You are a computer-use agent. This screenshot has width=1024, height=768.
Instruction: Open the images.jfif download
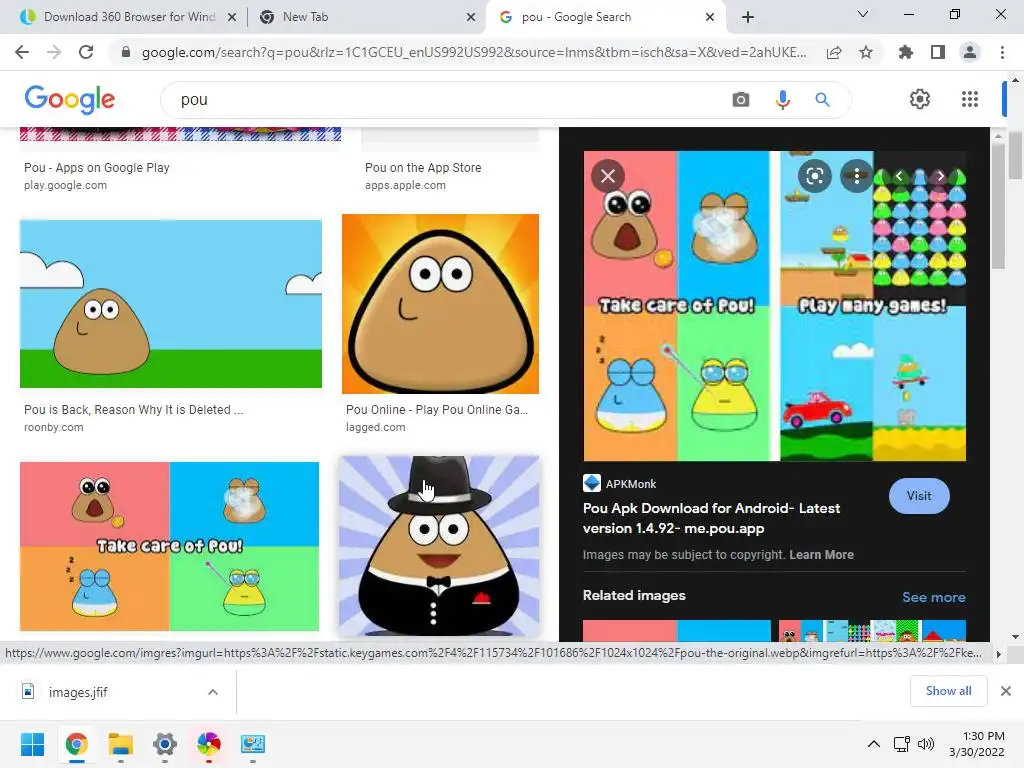[x=78, y=692]
